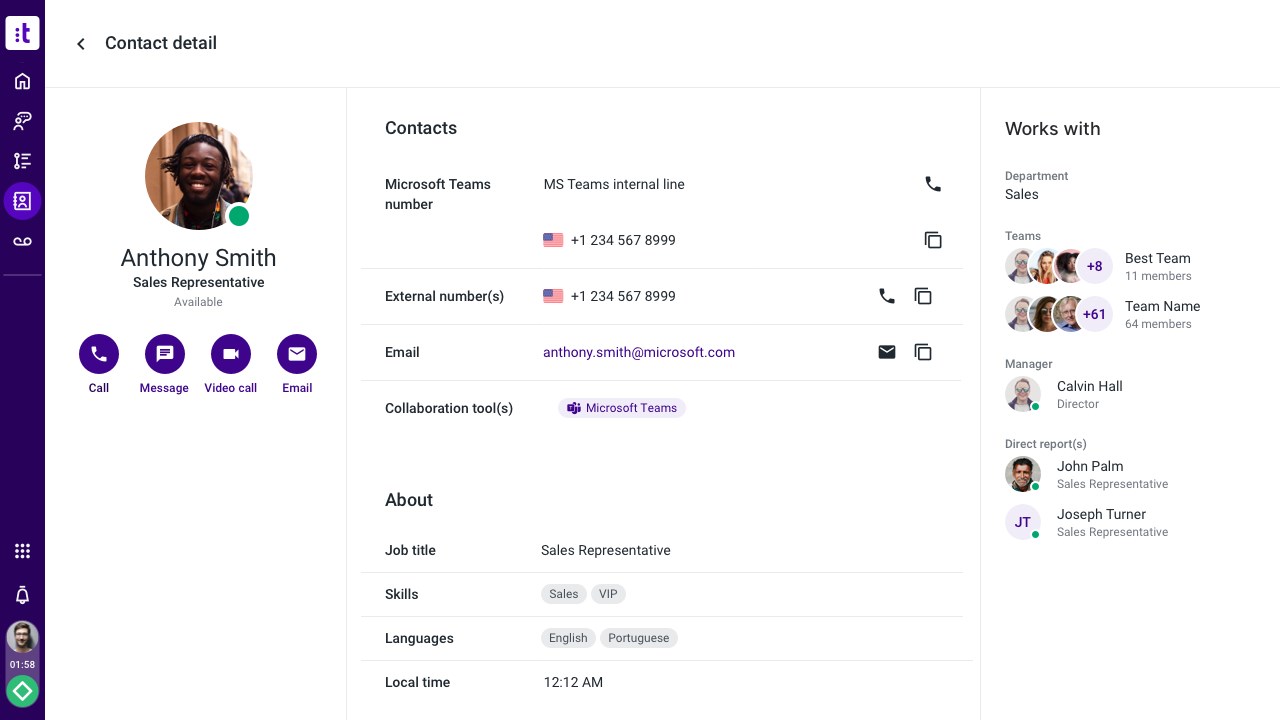The width and height of the screenshot is (1280, 720).
Task: Copy the Microsoft Teams phone number
Action: (x=933, y=240)
